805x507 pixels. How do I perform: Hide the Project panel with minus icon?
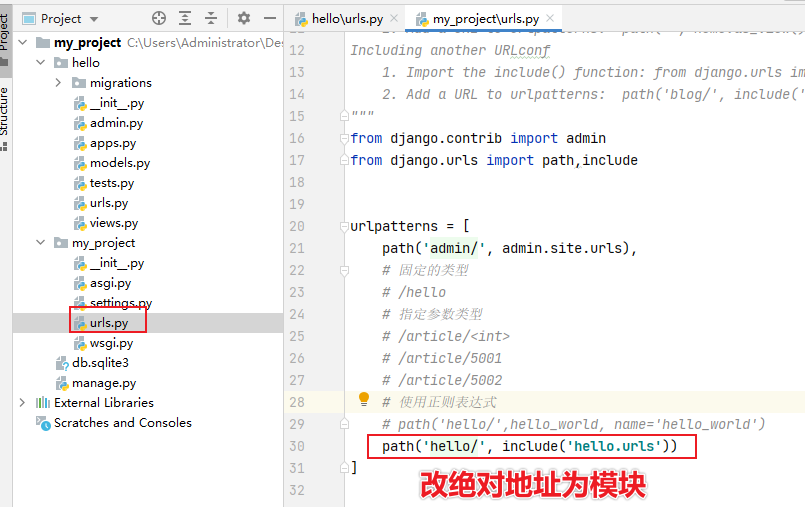270,18
